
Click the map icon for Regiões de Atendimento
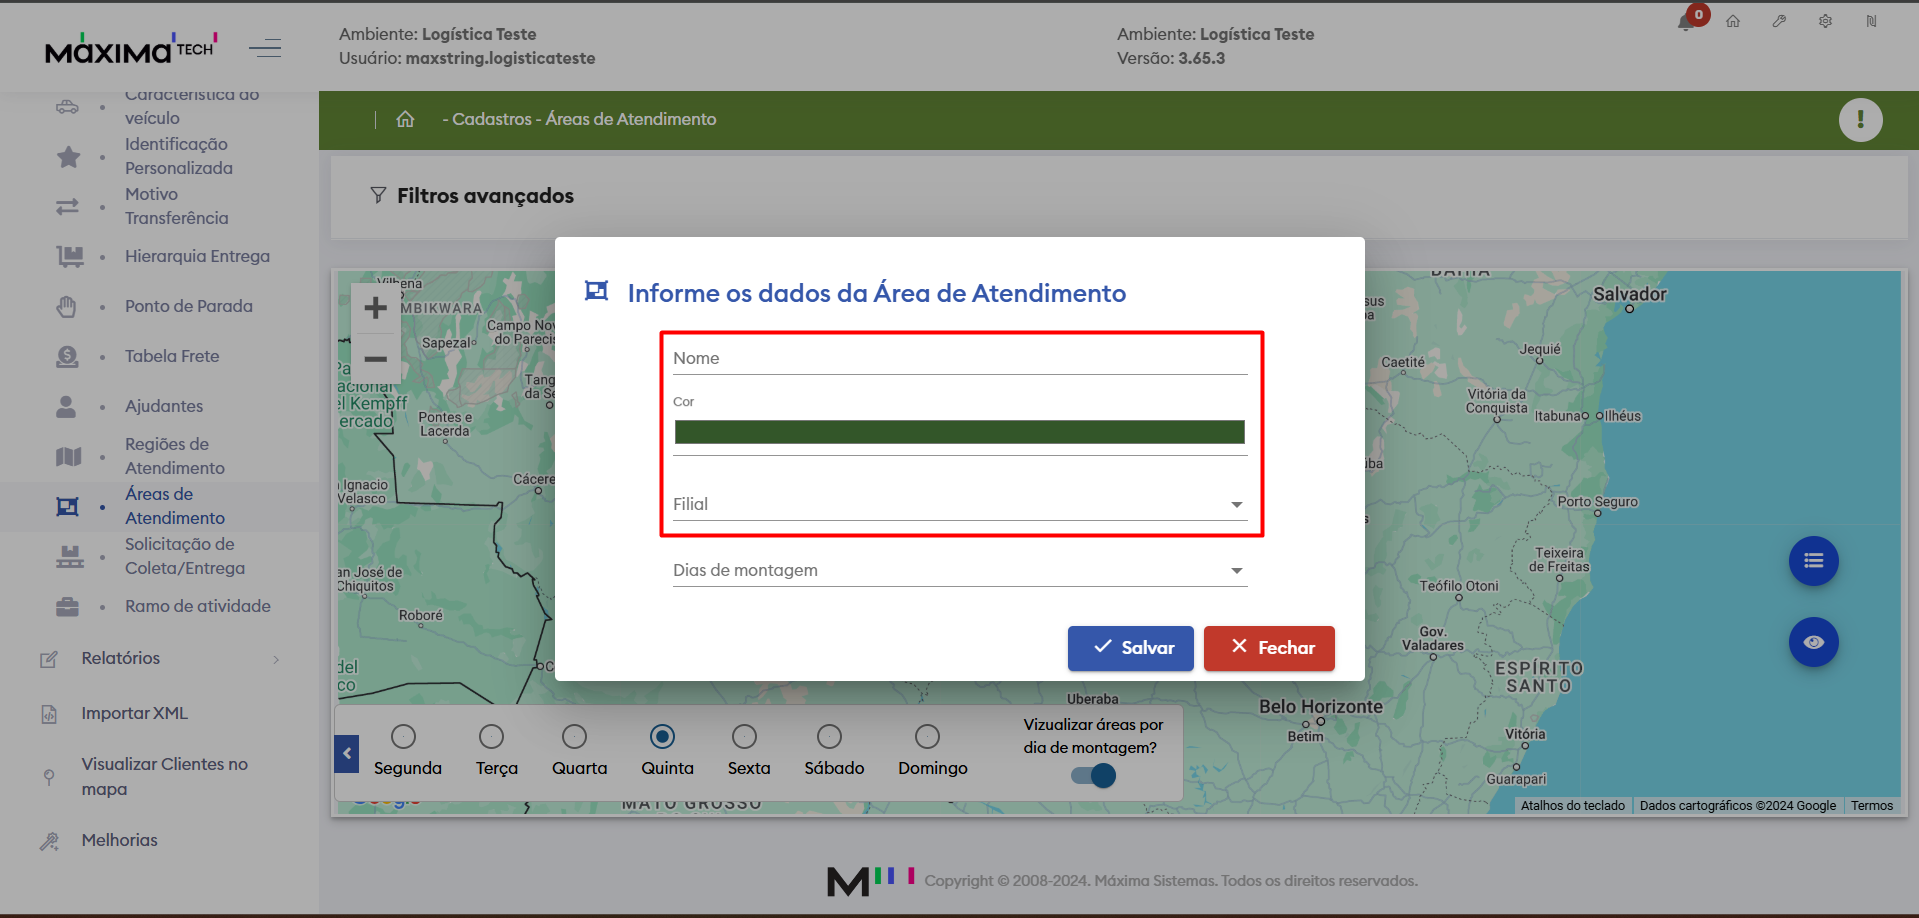[68, 456]
